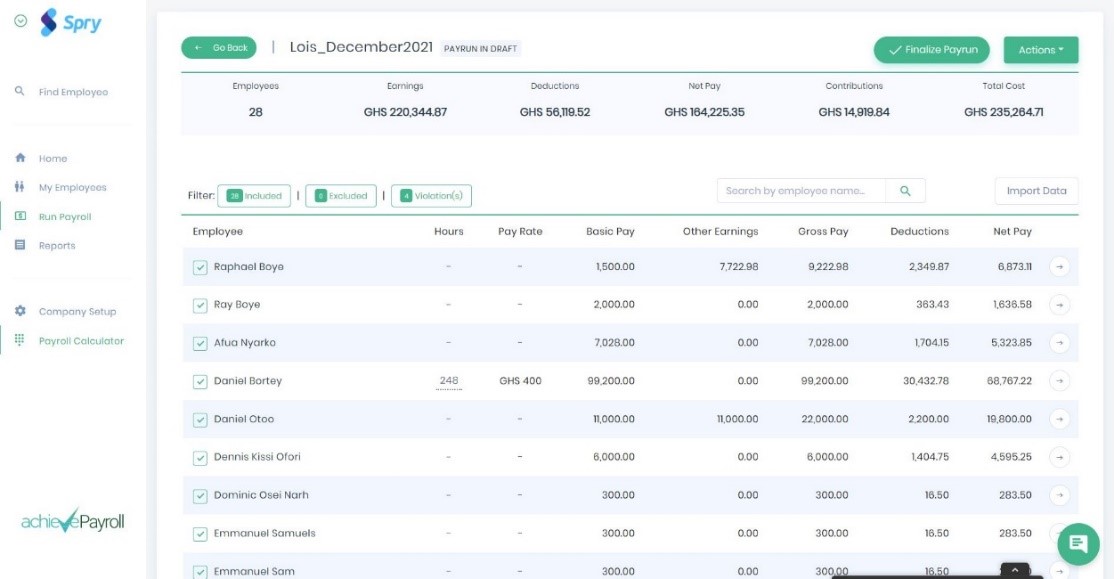Open Dominic Osei Narh details arrow

(x=1059, y=494)
